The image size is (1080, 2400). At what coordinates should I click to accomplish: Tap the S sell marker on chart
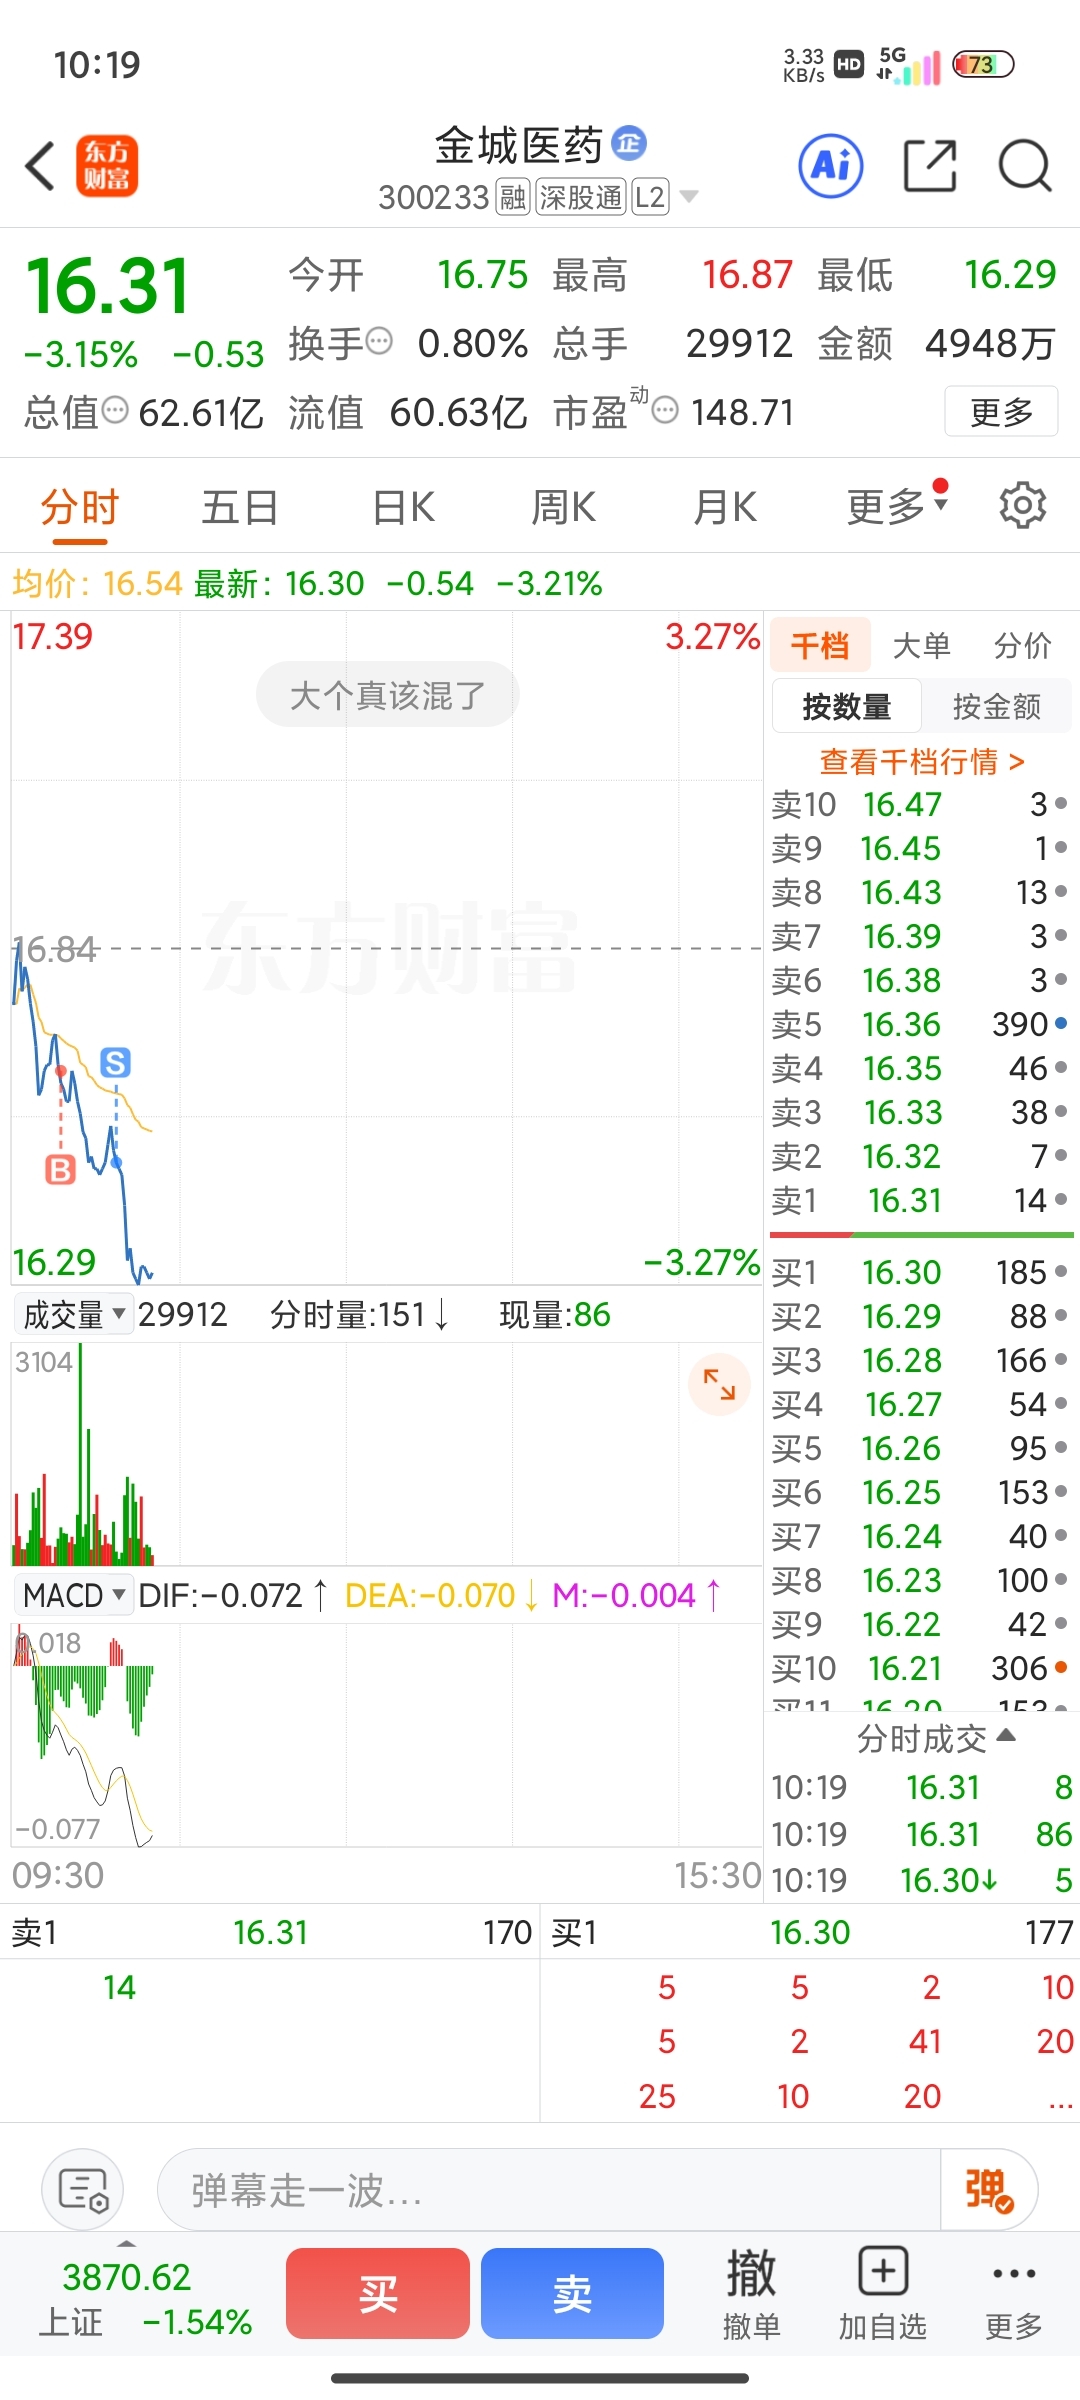116,1063
